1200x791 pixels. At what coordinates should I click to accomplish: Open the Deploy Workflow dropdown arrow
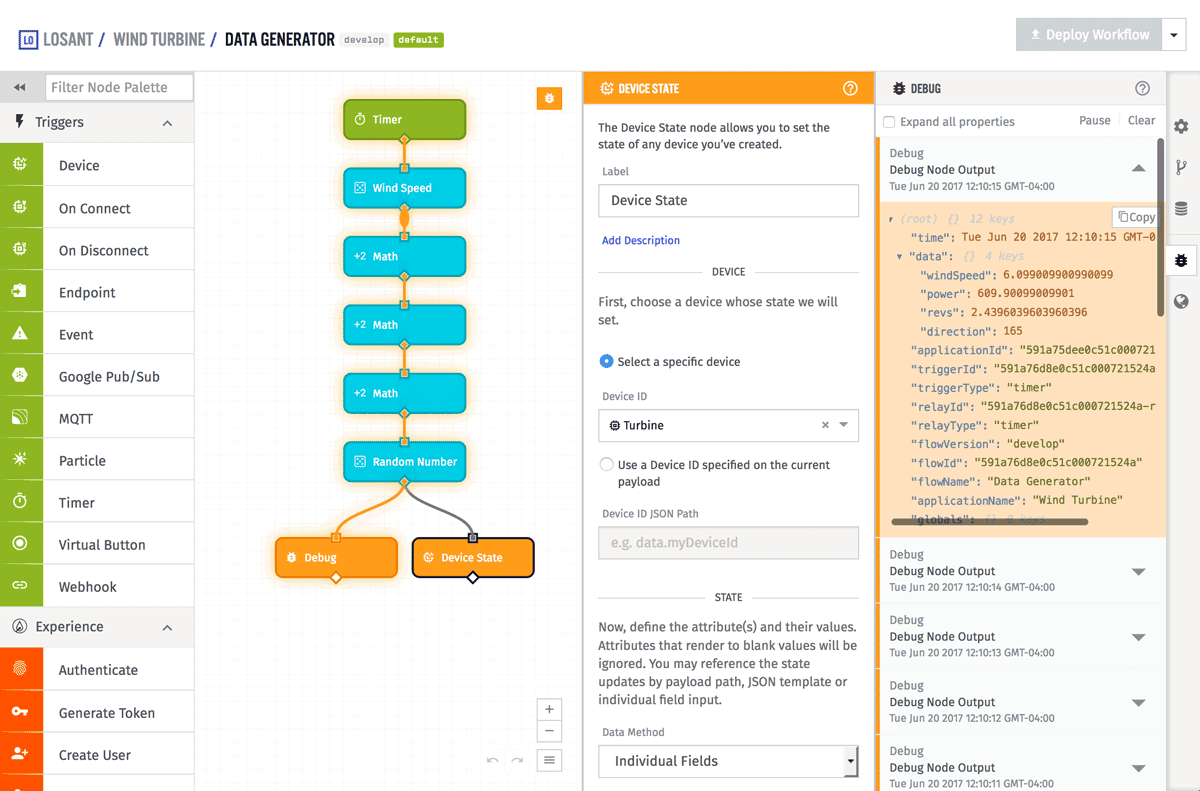1174,35
